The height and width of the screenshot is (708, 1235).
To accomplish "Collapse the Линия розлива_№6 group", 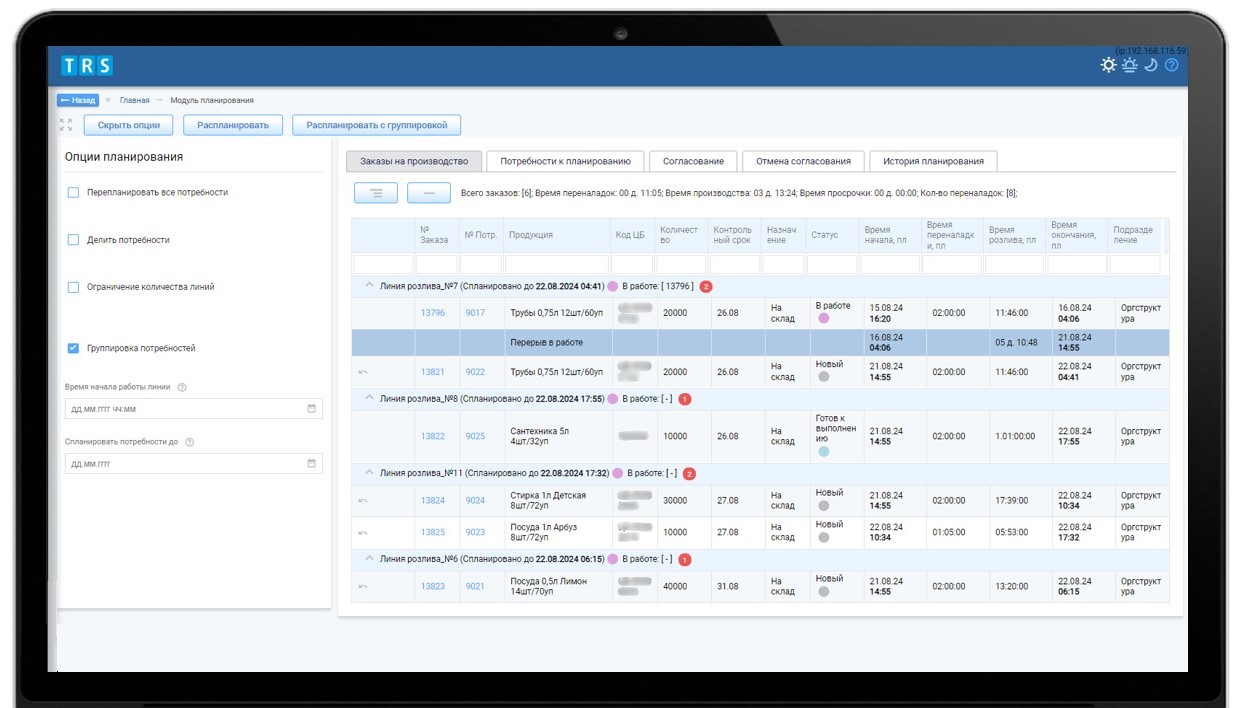I will 369,559.
